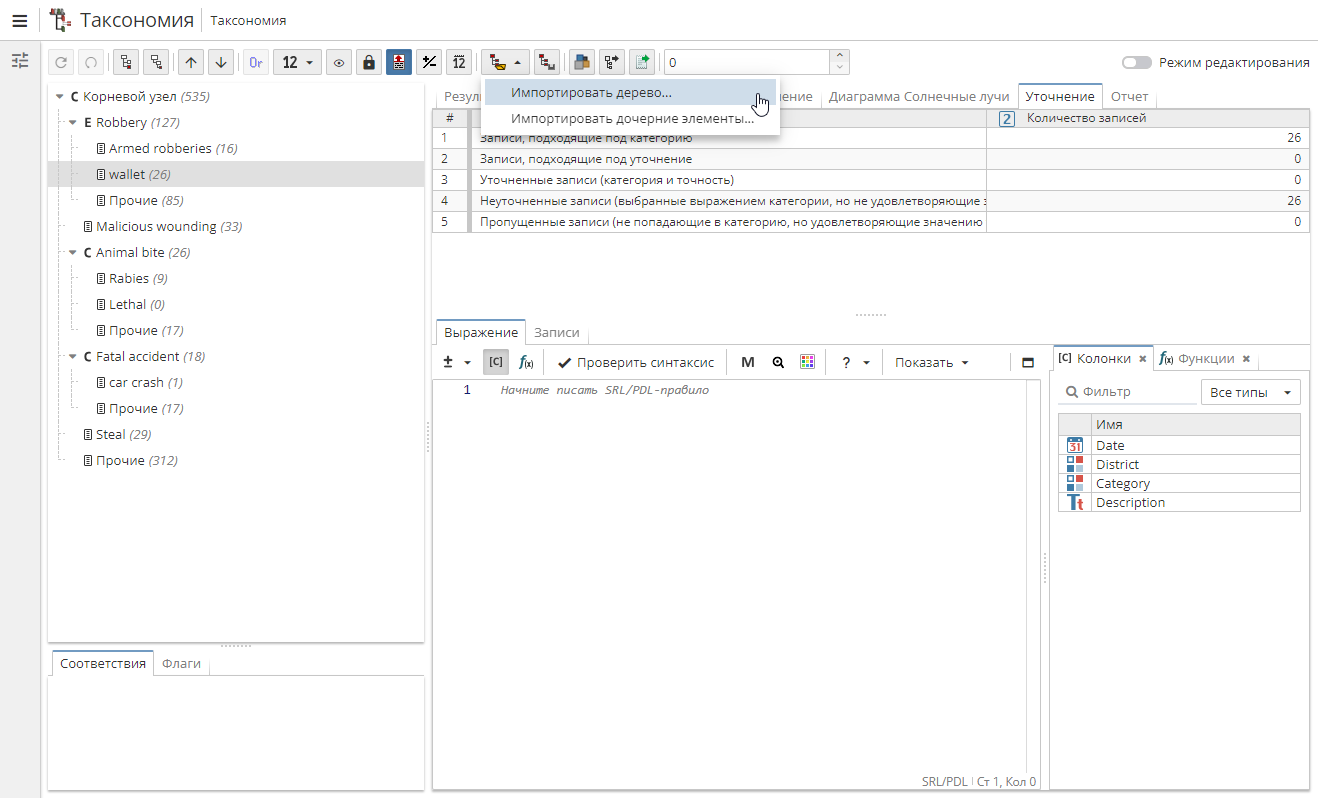Image resolution: width=1318 pixels, height=798 pixels.
Task: Toggle 'Режим редактирования' switch
Action: [1136, 62]
